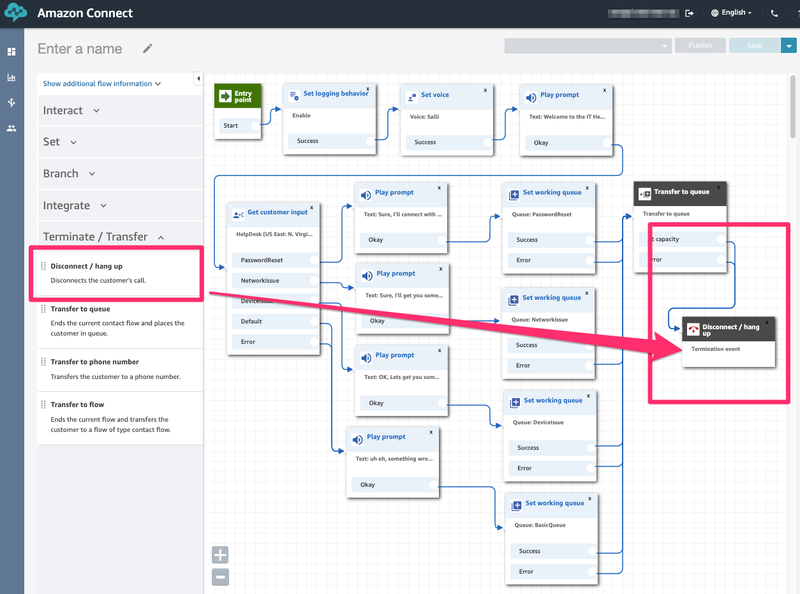Open the flow version dropdown next to Publish
The height and width of the screenshot is (594, 800).
coord(588,46)
